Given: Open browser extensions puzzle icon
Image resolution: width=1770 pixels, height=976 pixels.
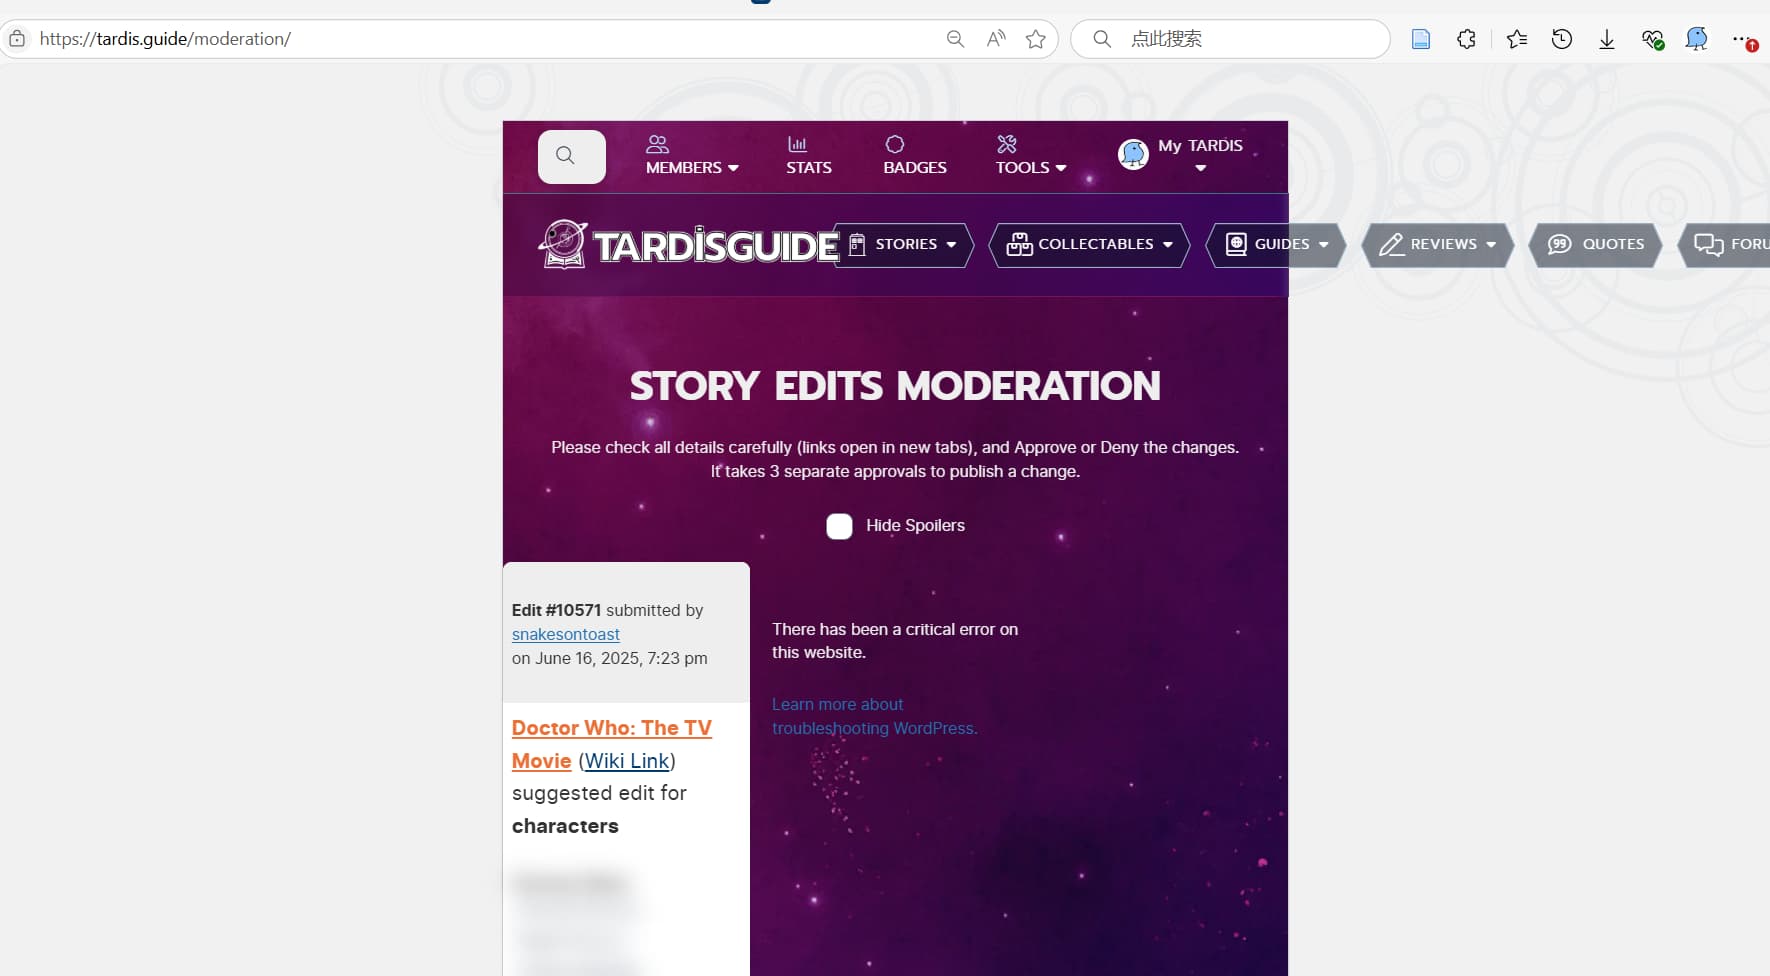Looking at the screenshot, I should point(1466,39).
